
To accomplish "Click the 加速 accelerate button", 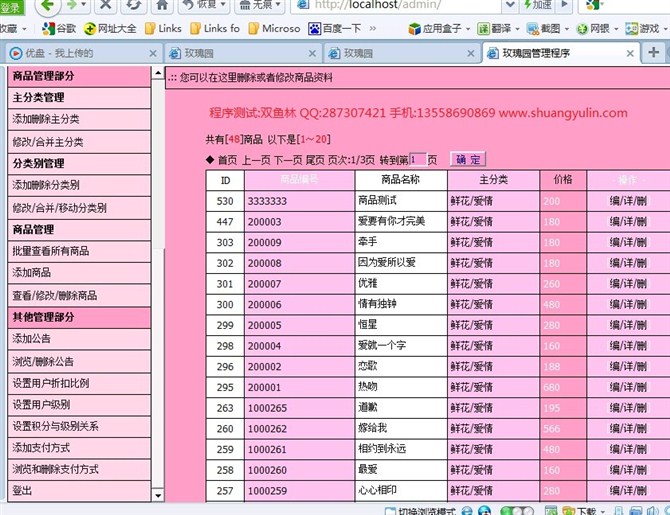I will tap(538, 4).
